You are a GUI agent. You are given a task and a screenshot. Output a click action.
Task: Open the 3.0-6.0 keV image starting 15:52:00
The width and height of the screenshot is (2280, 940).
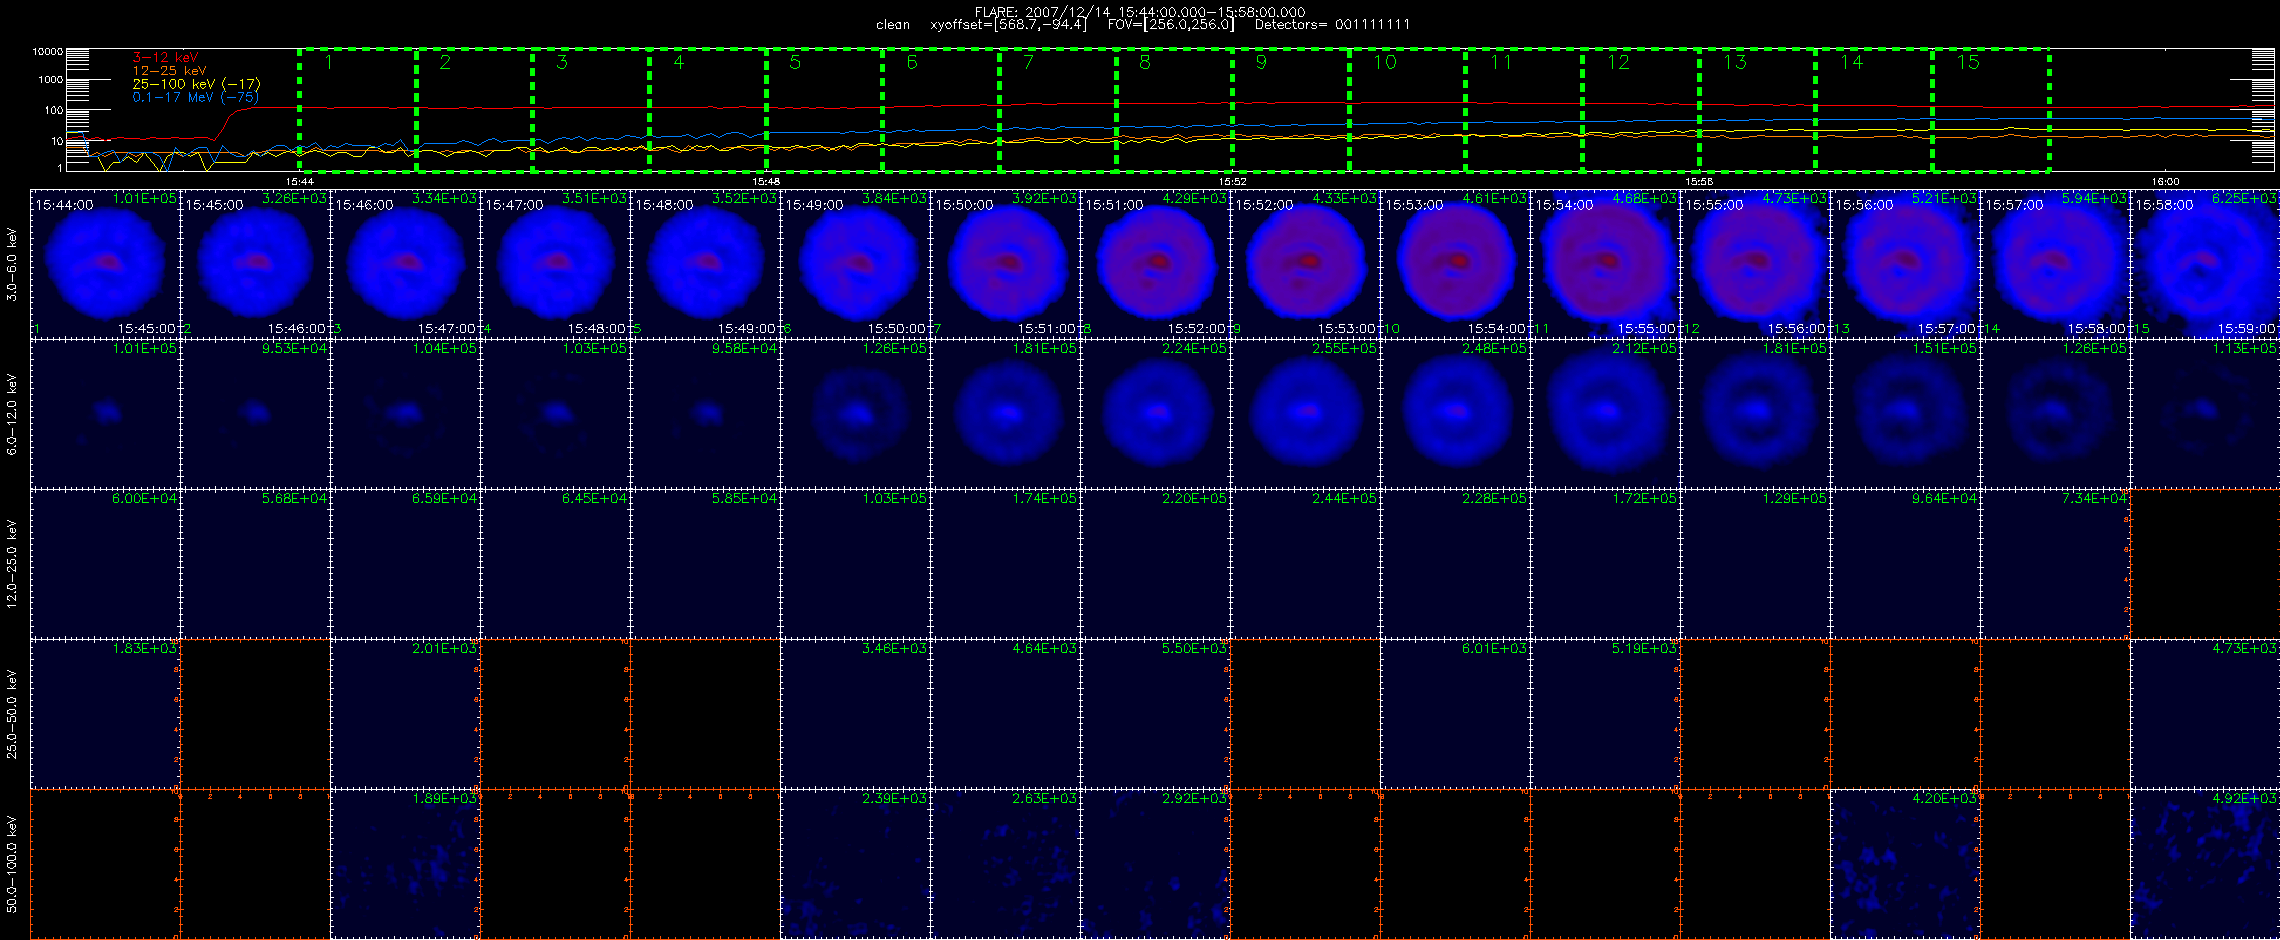pos(1306,264)
